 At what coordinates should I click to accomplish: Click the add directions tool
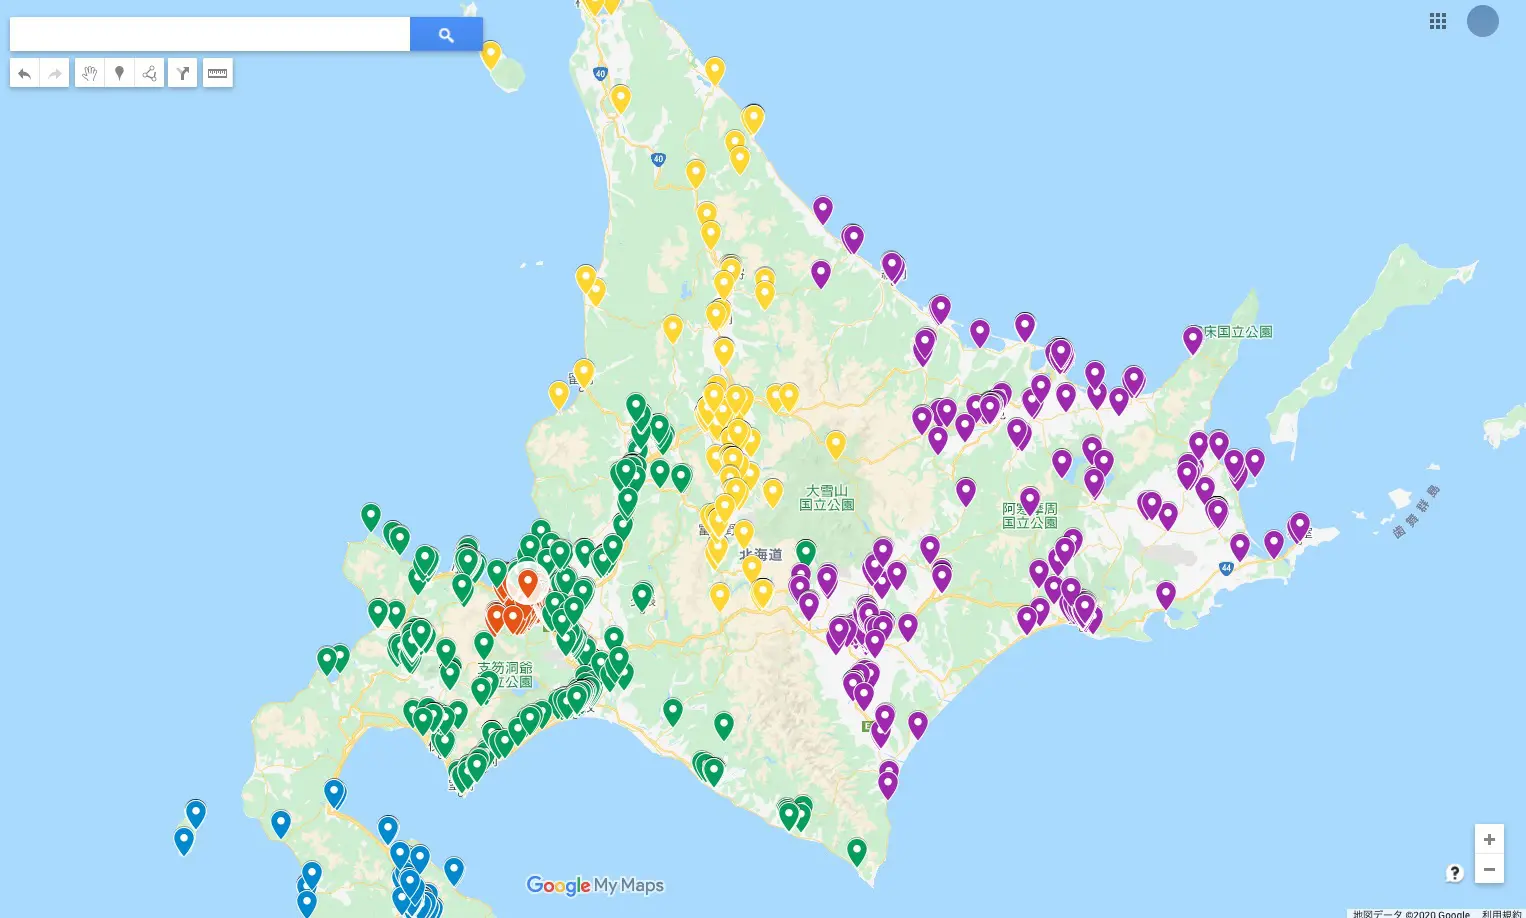[183, 73]
